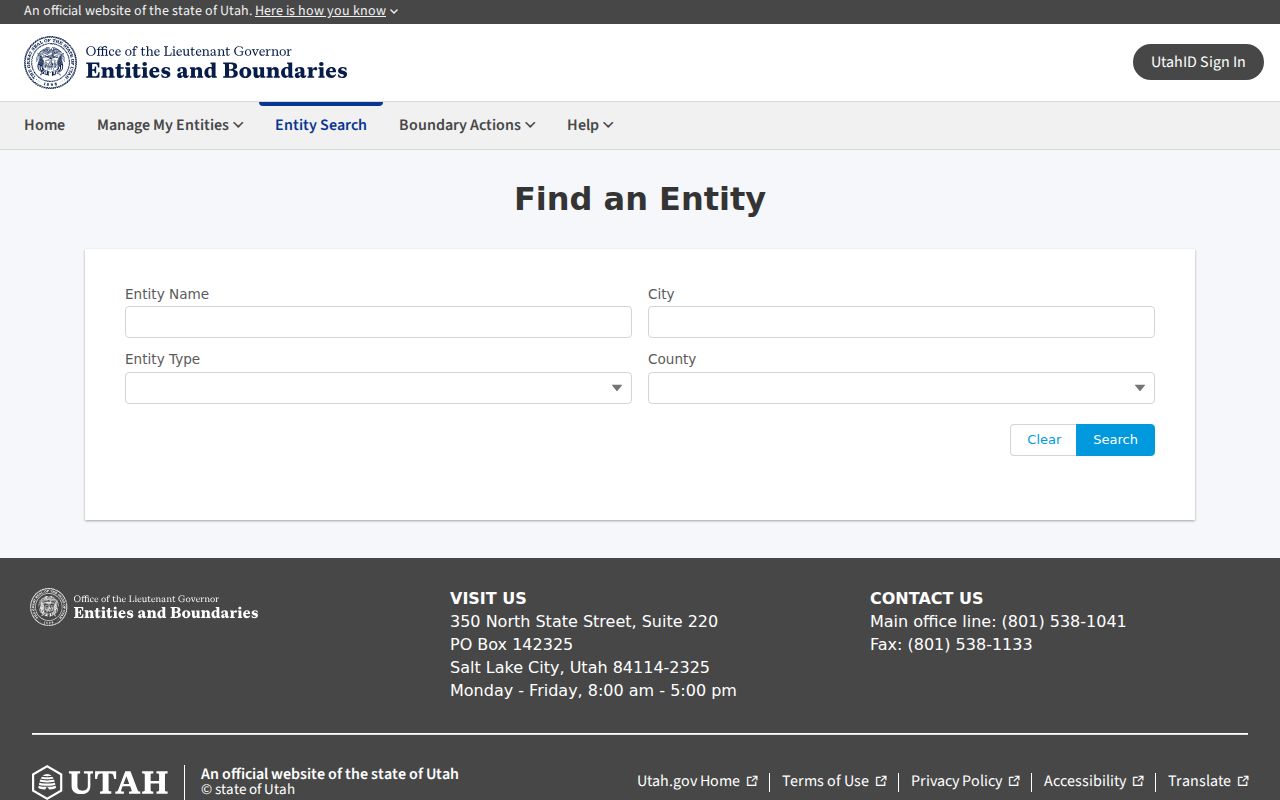1280x800 pixels.
Task: Click the 'Find an Entity' heading
Action: pyautogui.click(x=640, y=199)
